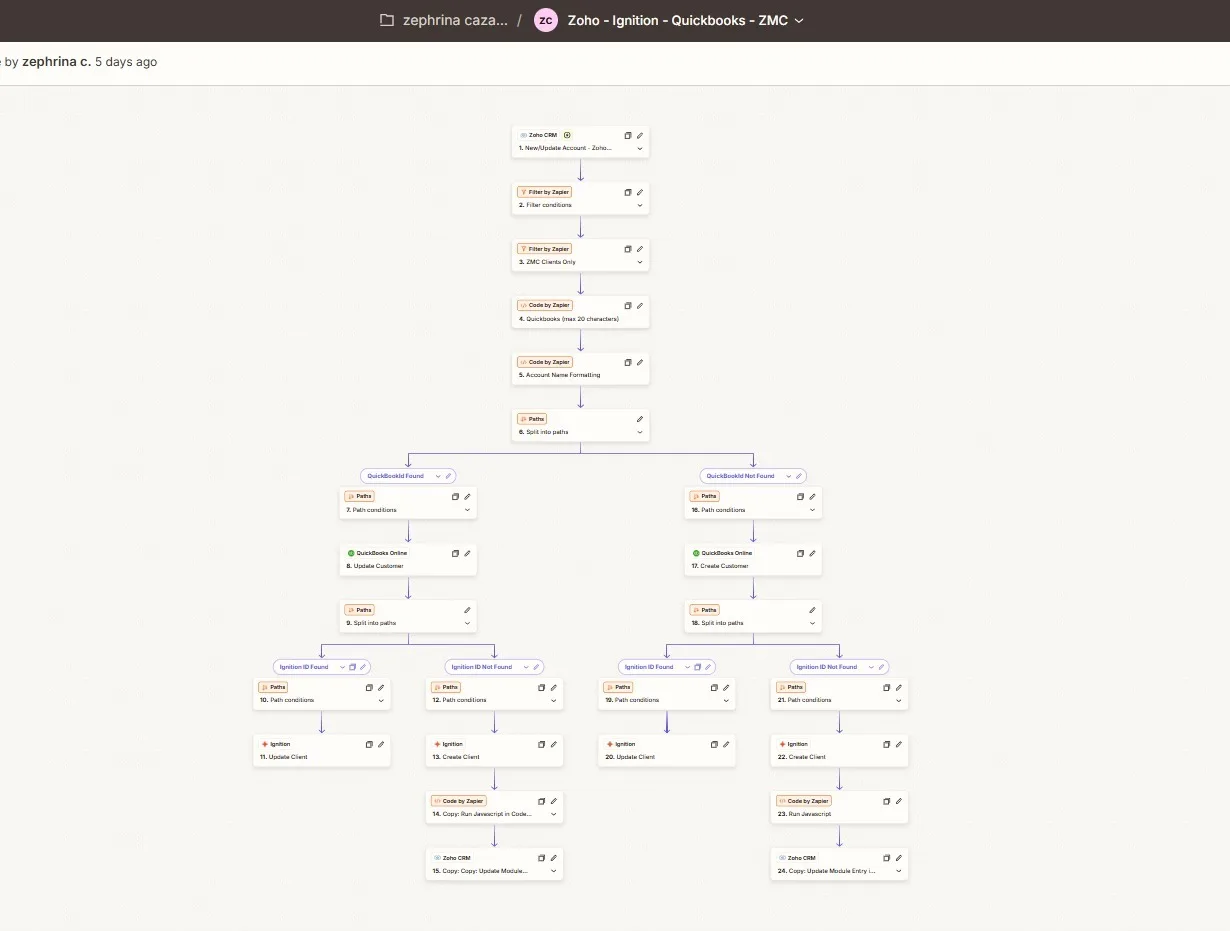
Task: Open Ignition ID Not Found dropdown under step 18
Action: coord(869,667)
